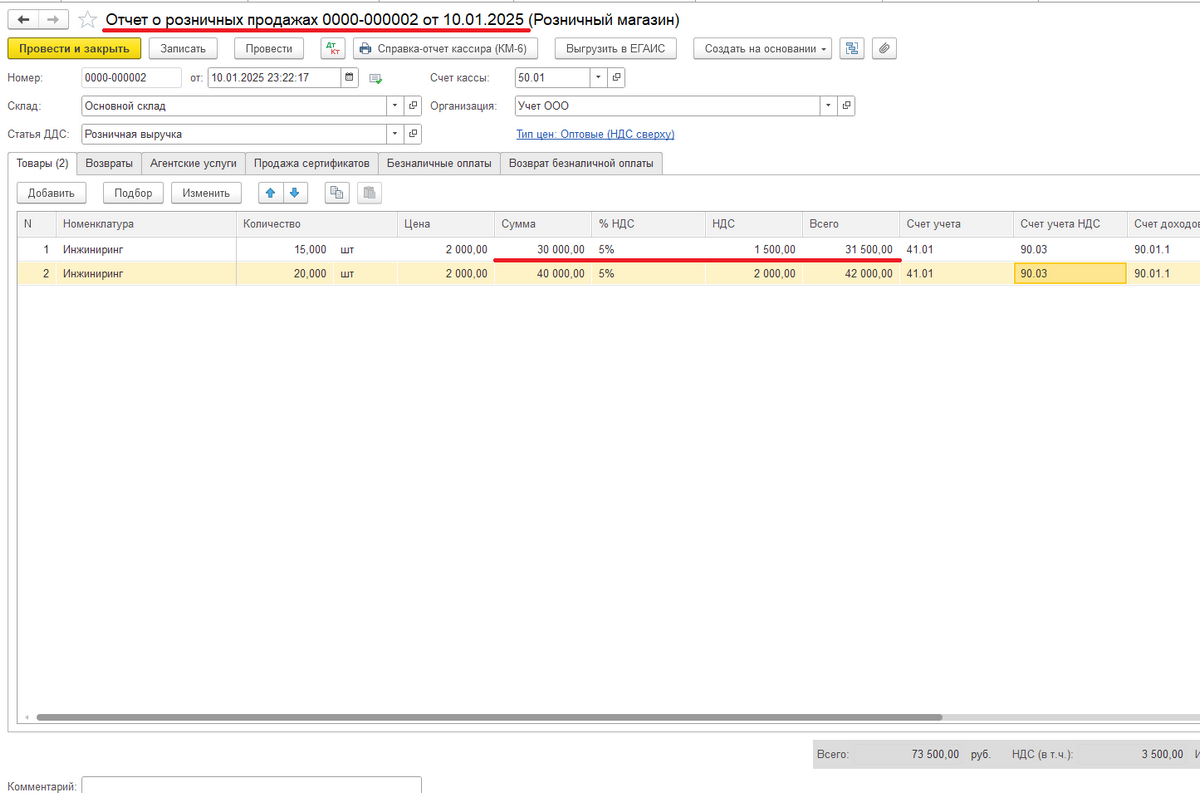
Task: Open the Тип цен: Оптовые link
Action: (595, 134)
